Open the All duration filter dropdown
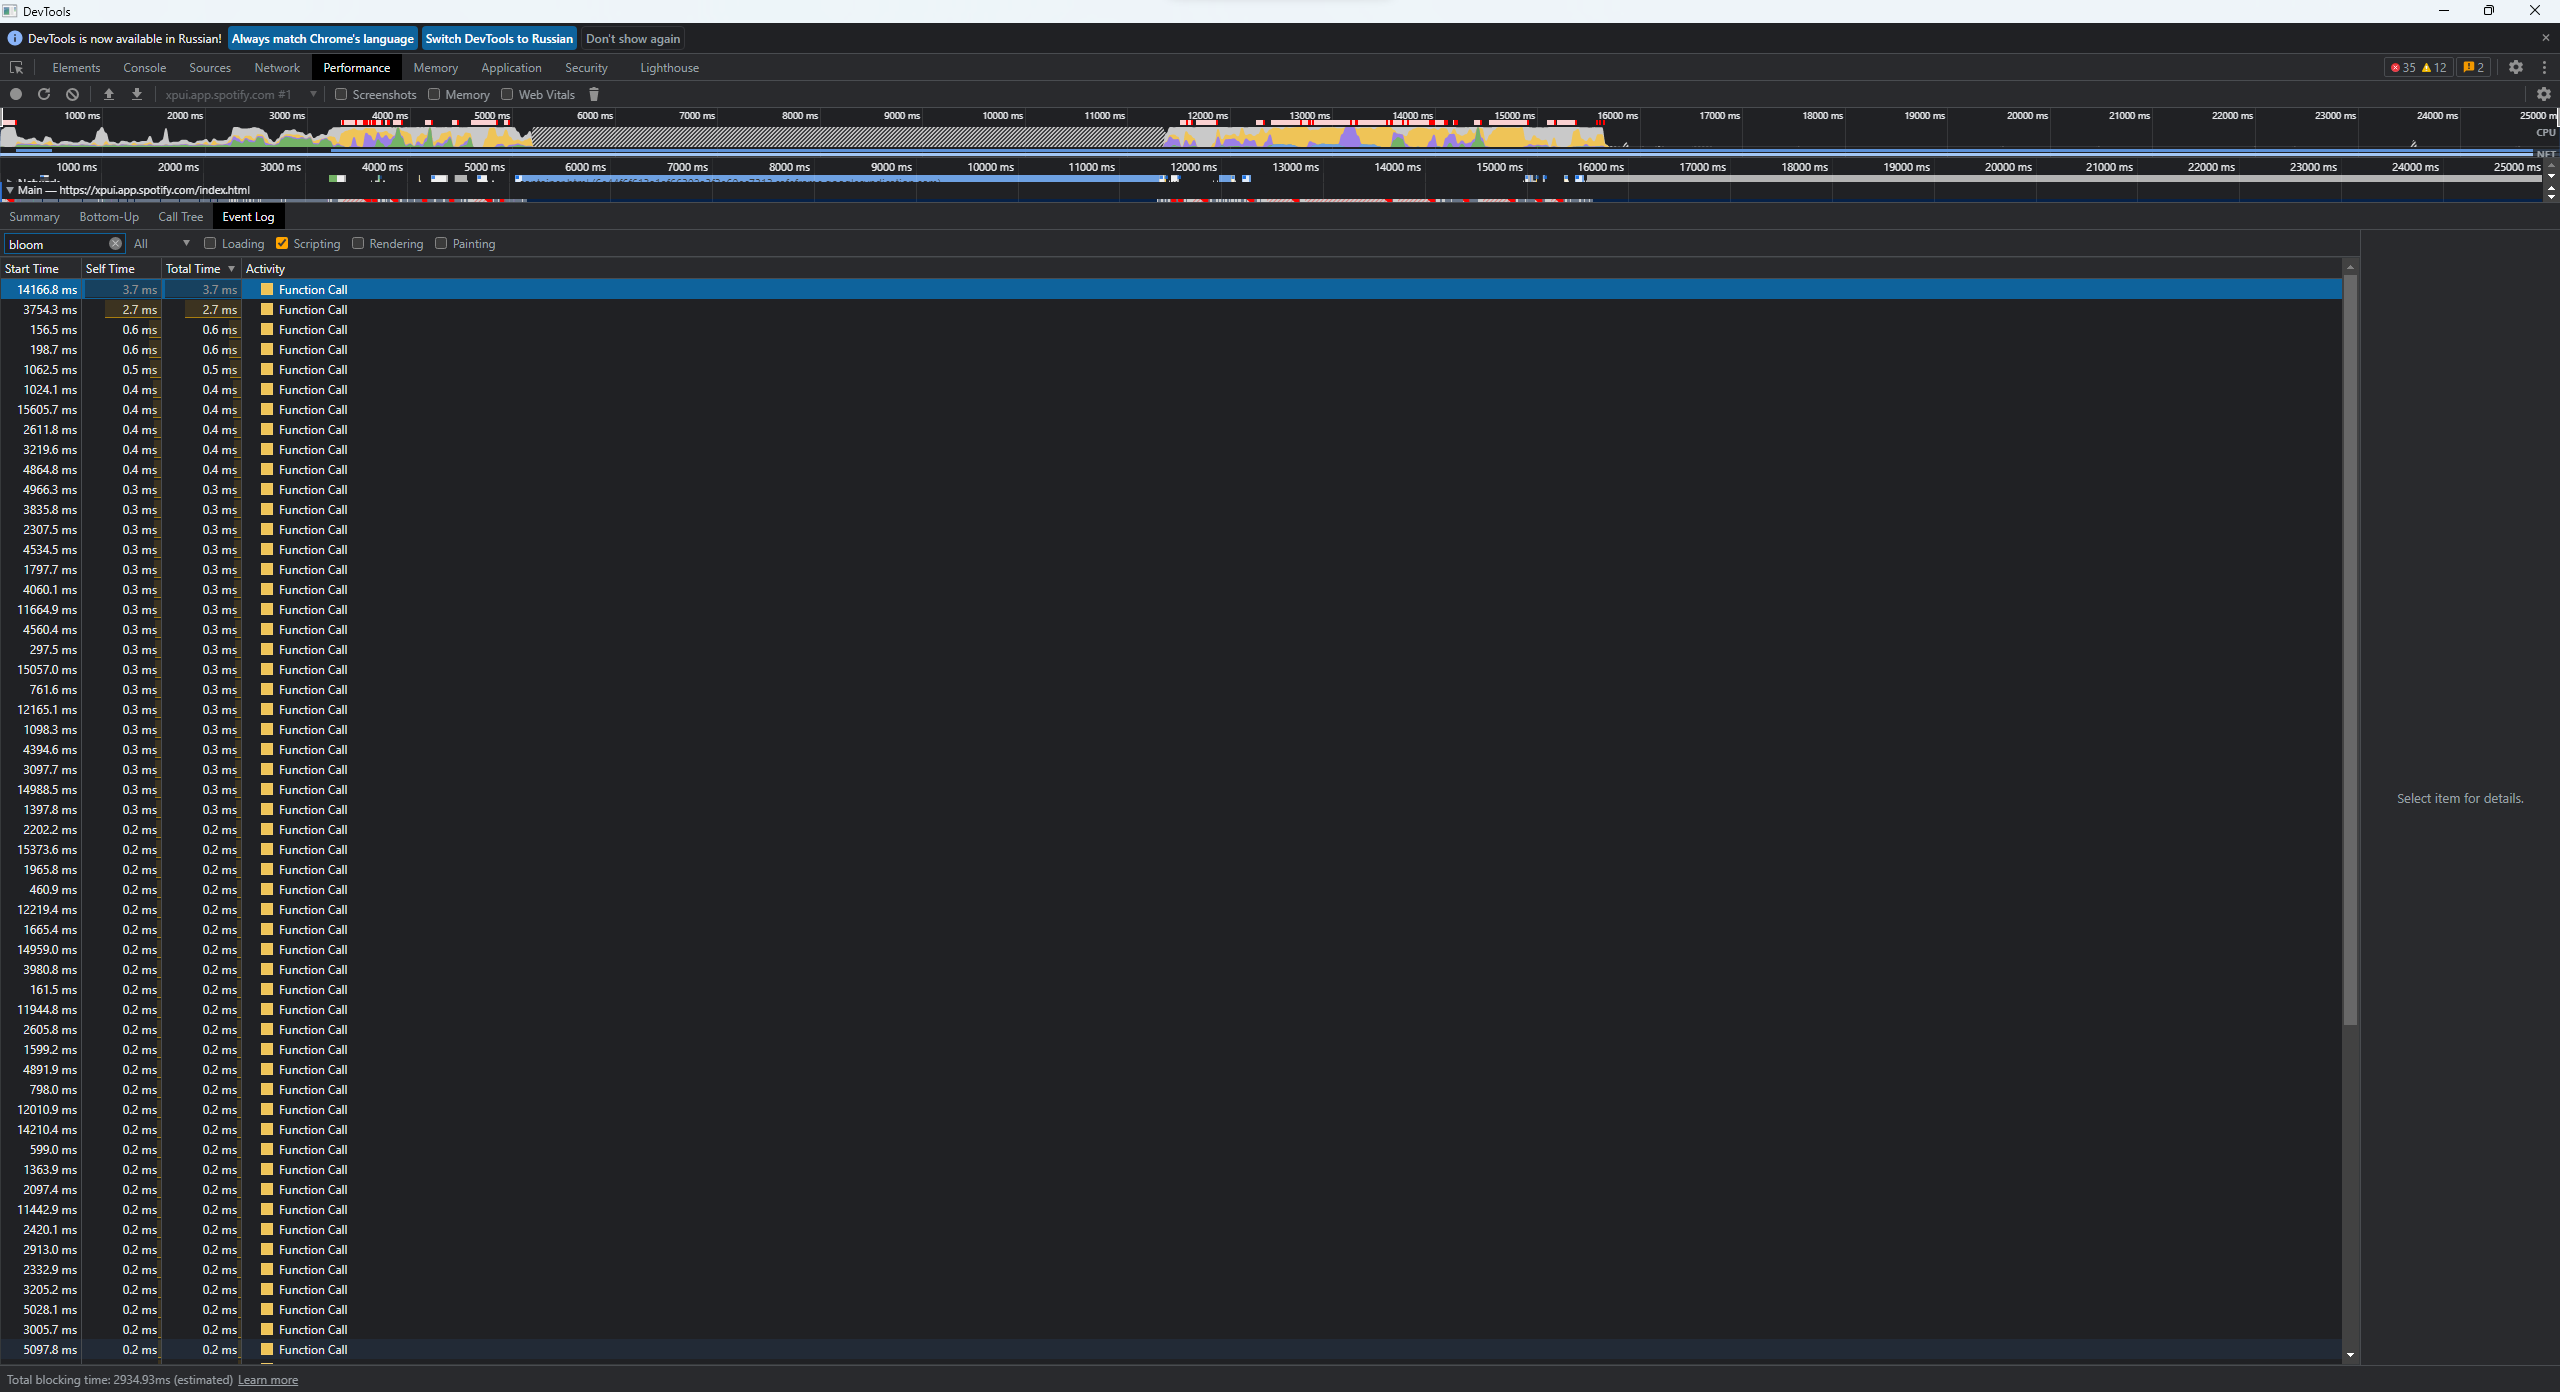The image size is (2560, 1392). pos(162,244)
